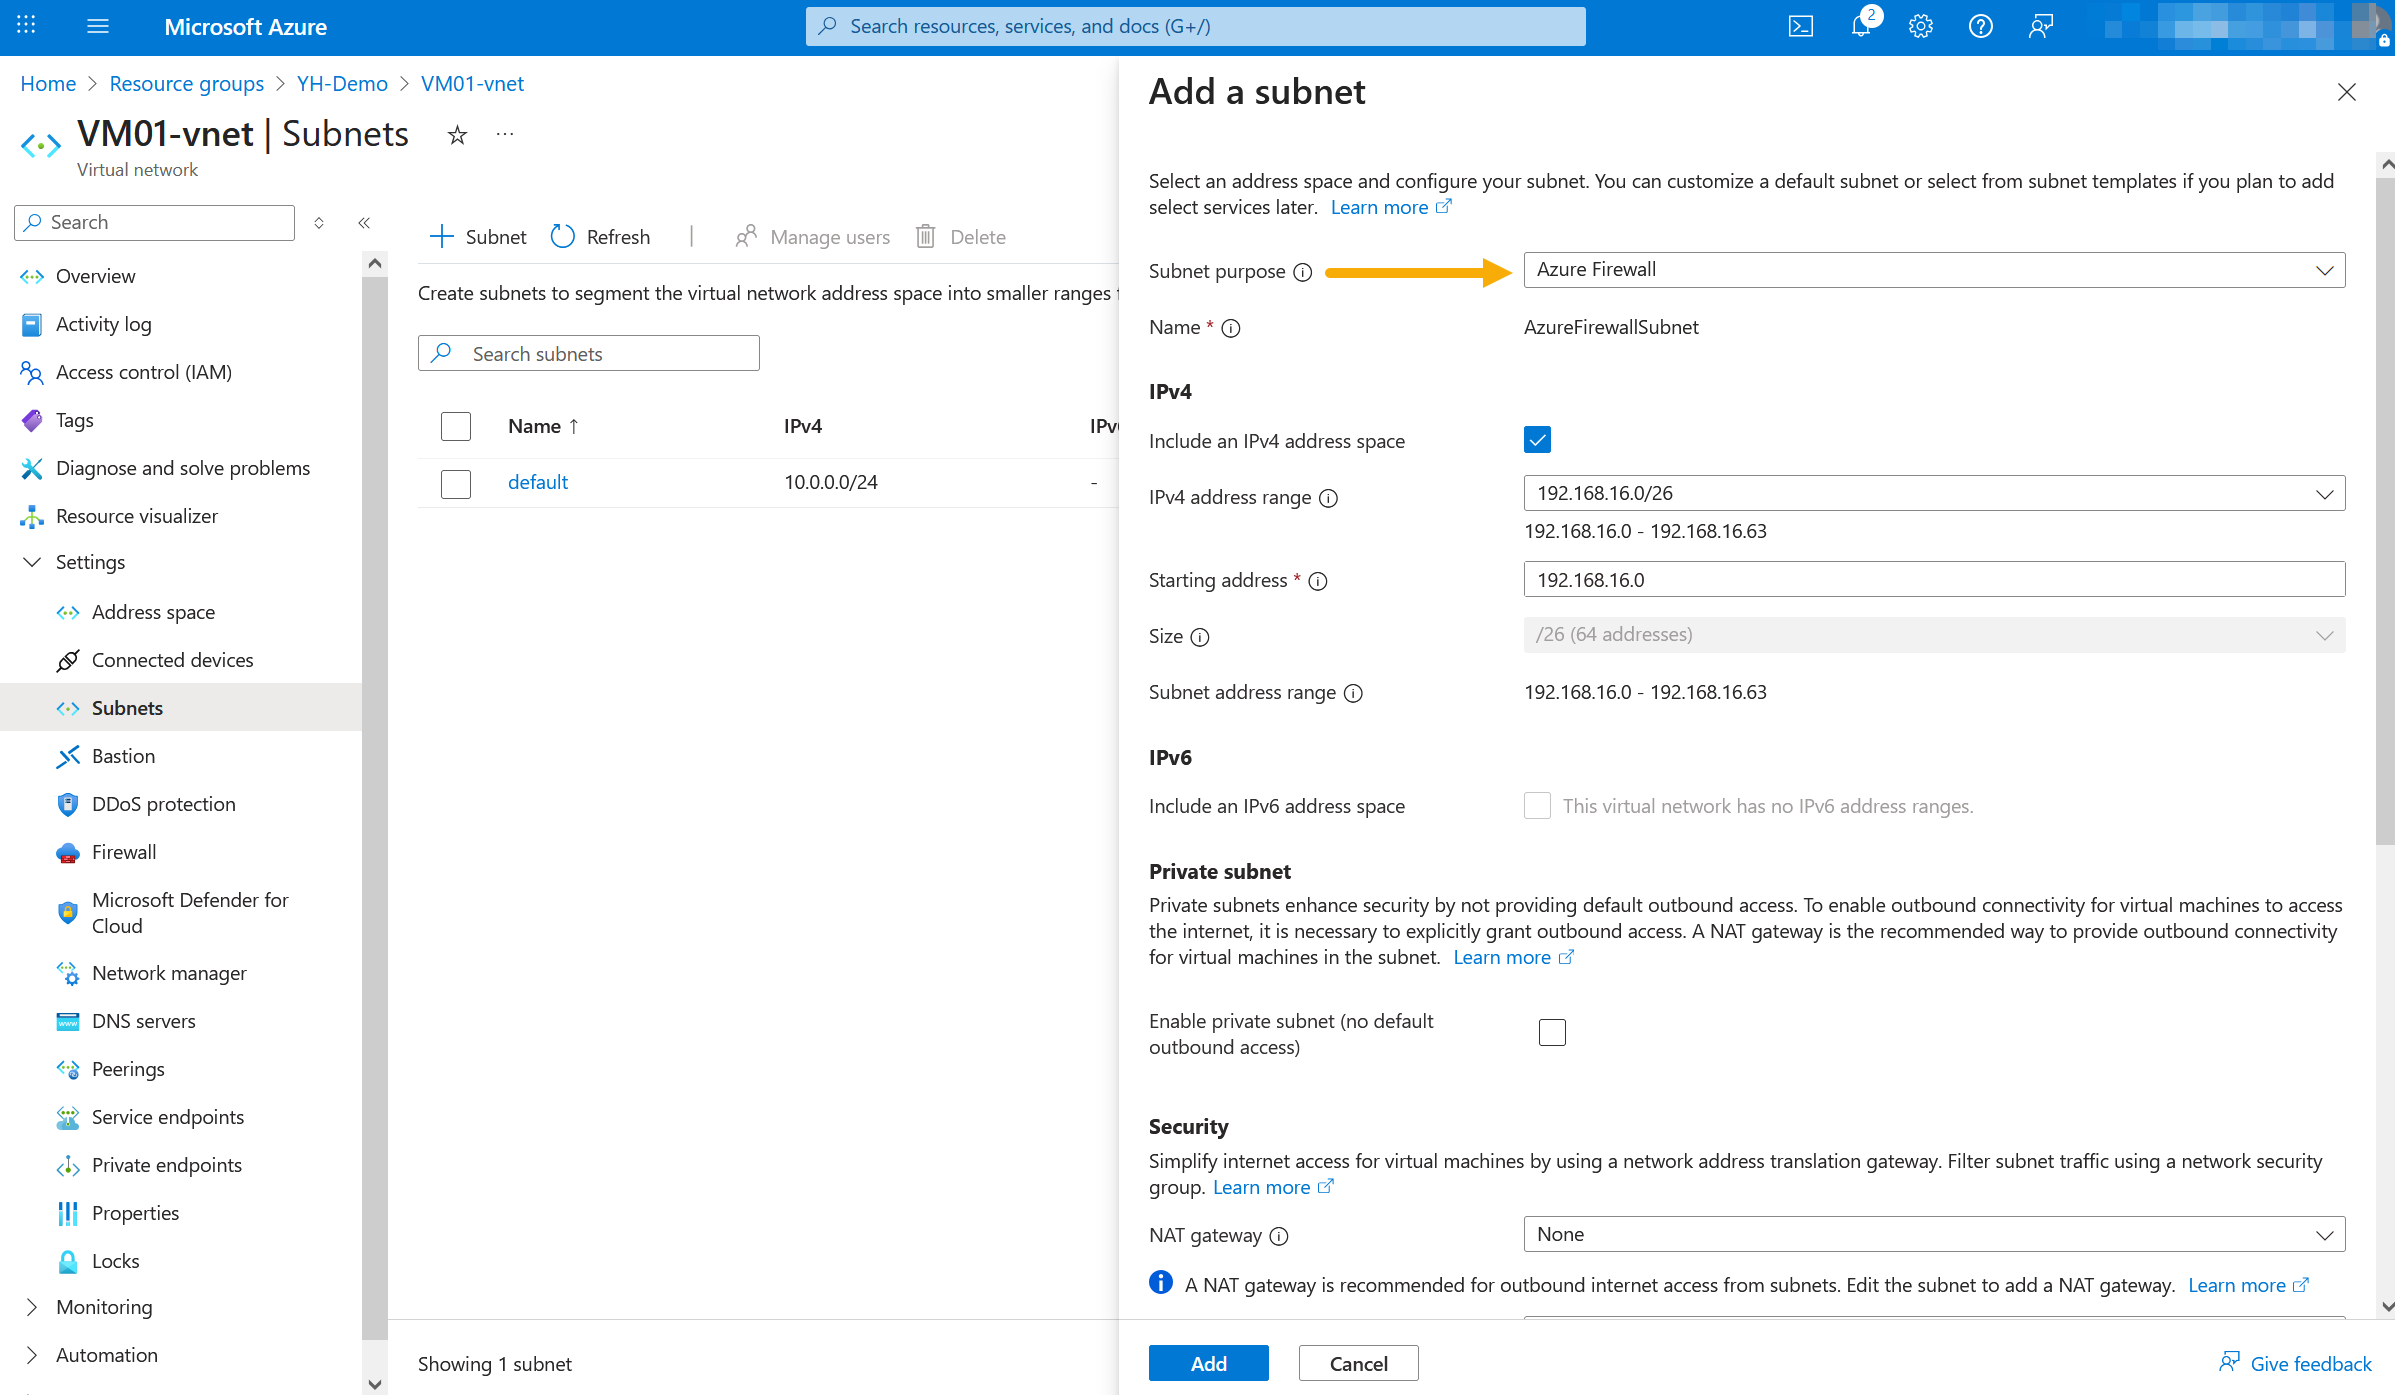Click Manage users in toolbar
The image size is (2395, 1395).
[x=812, y=237]
